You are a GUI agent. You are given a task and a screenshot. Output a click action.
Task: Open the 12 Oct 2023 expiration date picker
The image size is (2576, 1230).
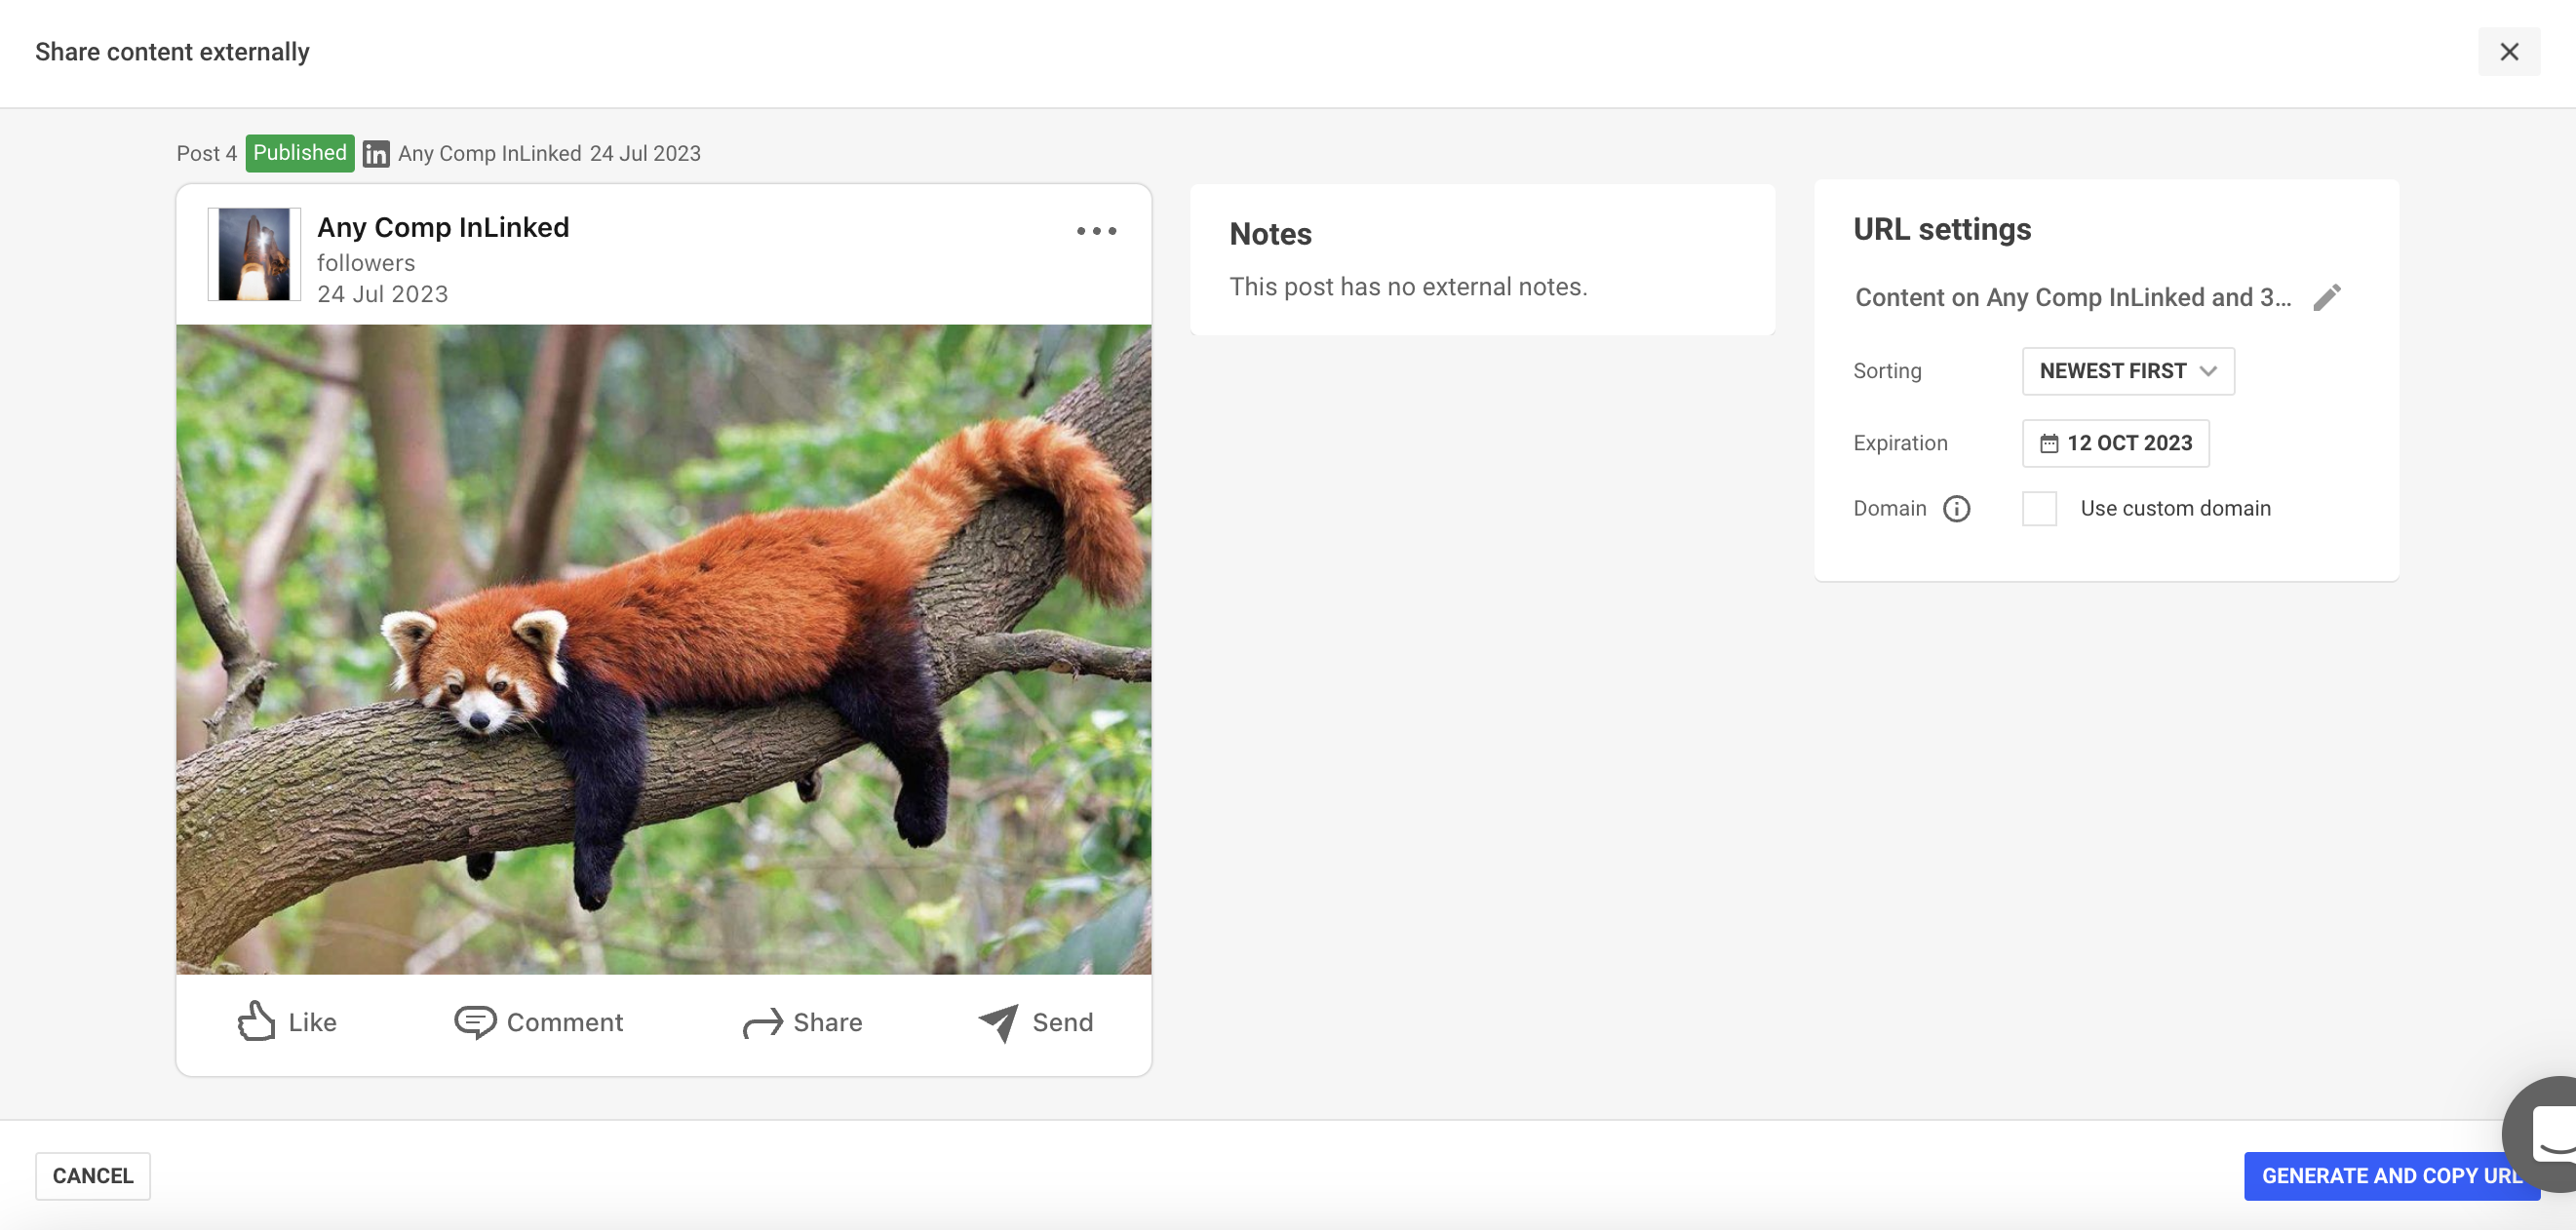tap(2115, 443)
